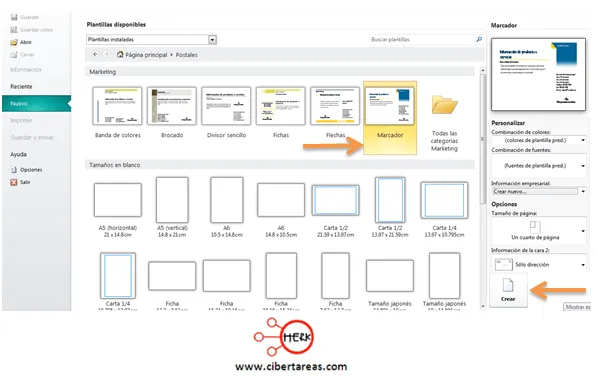The image size is (598, 376).
Task: Open the Abrir folder icon
Action: tap(14, 42)
